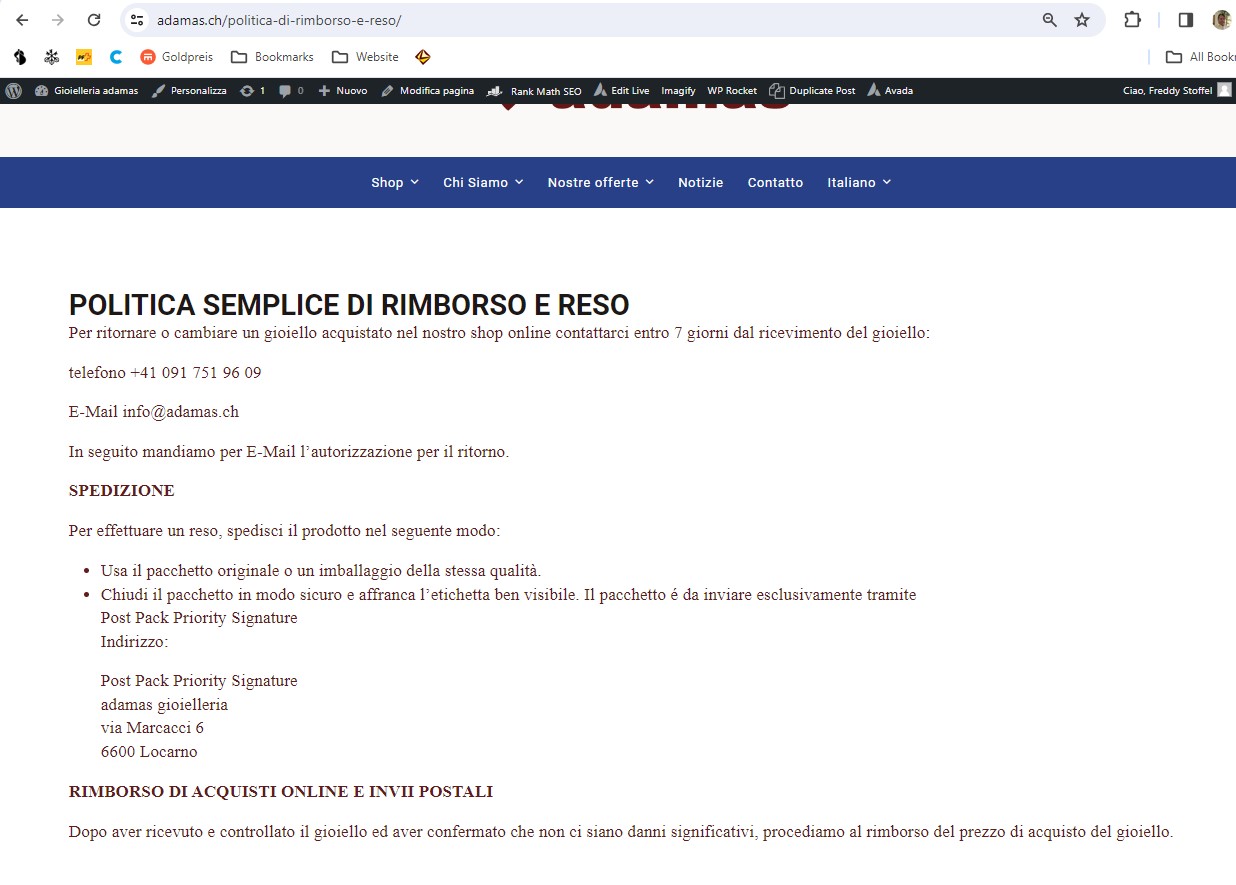Open the WordPress logo menu
This screenshot has height=885, width=1236.
point(14,90)
